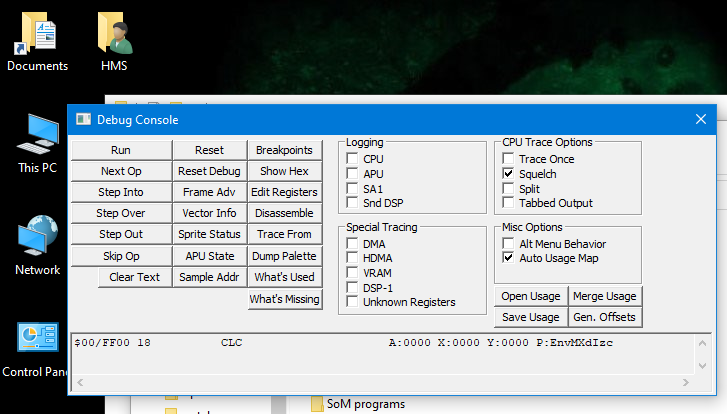This screenshot has height=414, width=727.
Task: Click the Dump Palette button
Action: coord(285,256)
